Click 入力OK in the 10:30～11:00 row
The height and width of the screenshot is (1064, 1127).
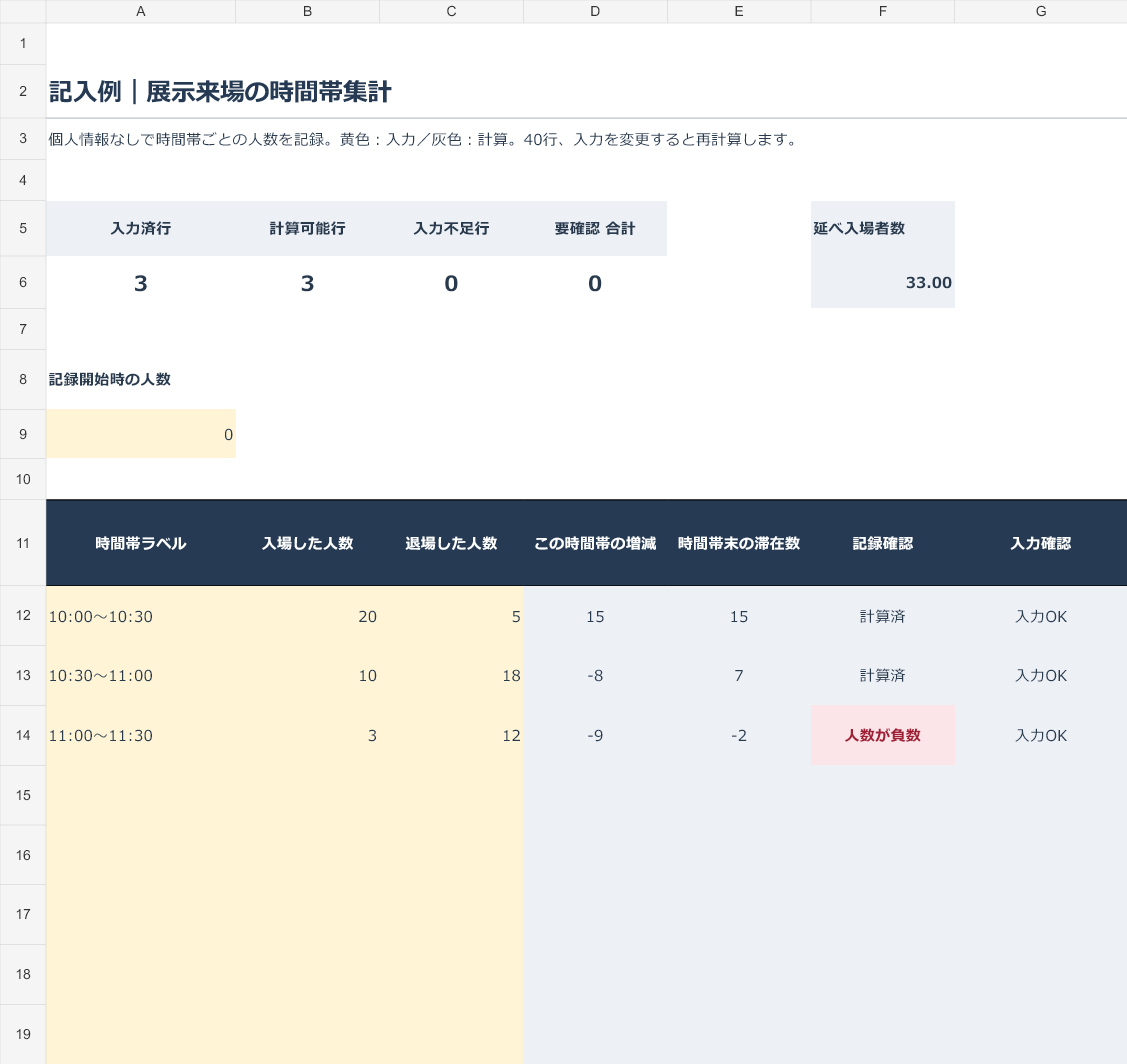pos(1041,676)
